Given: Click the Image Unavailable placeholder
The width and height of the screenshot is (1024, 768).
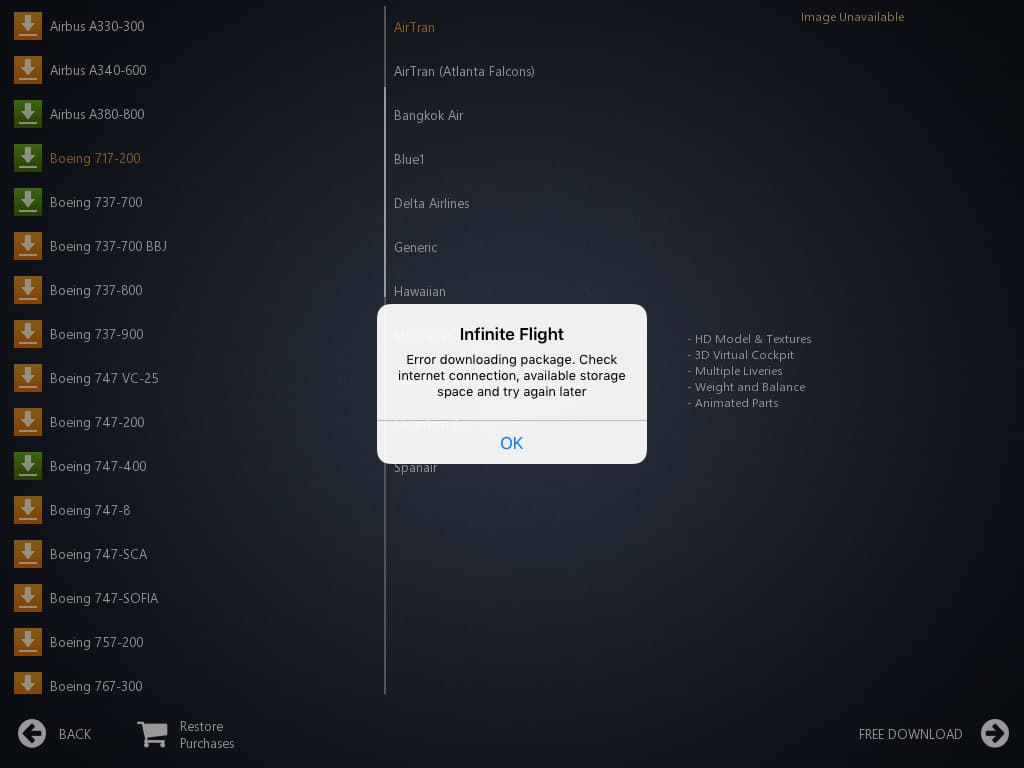Looking at the screenshot, I should pos(852,17).
